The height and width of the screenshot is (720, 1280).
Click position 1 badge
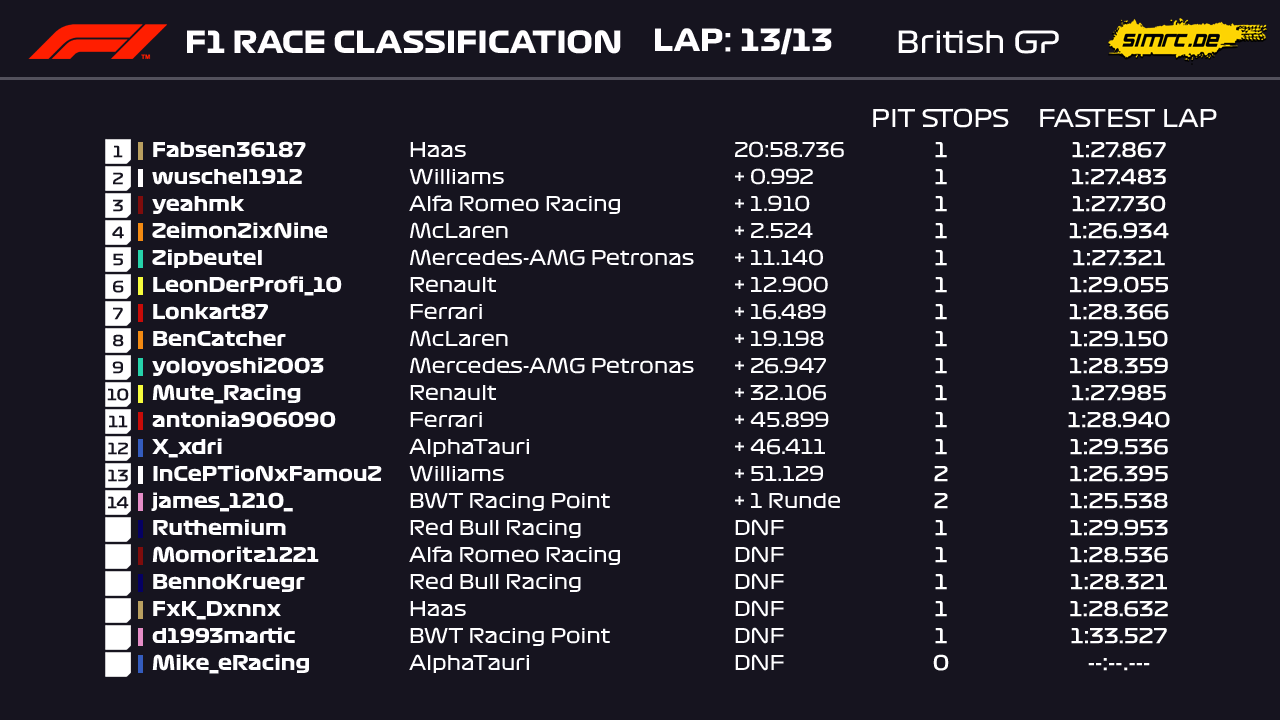pos(118,151)
